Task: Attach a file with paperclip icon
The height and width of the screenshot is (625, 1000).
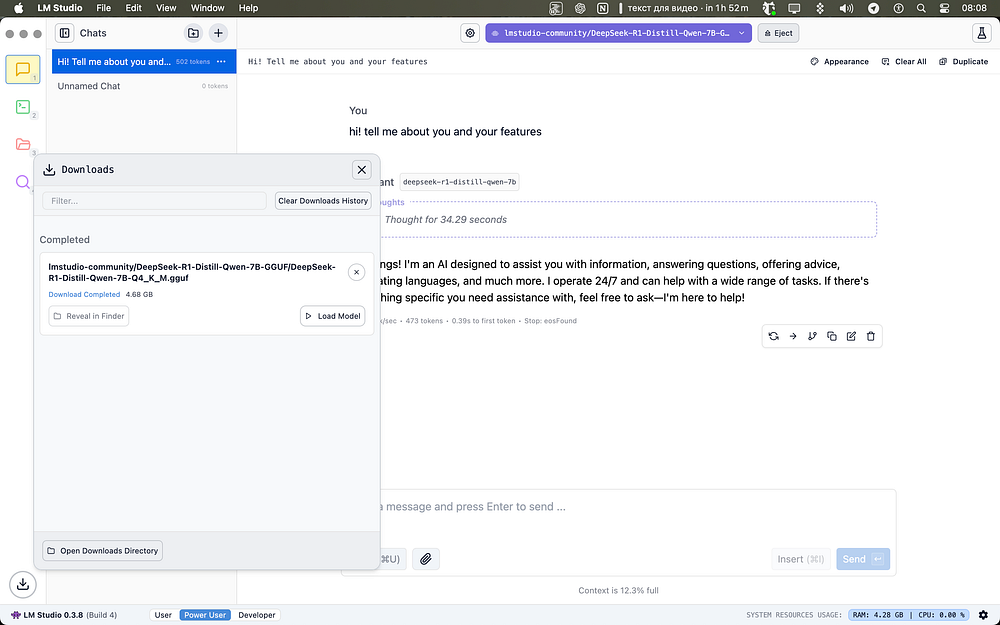Action: 425,559
